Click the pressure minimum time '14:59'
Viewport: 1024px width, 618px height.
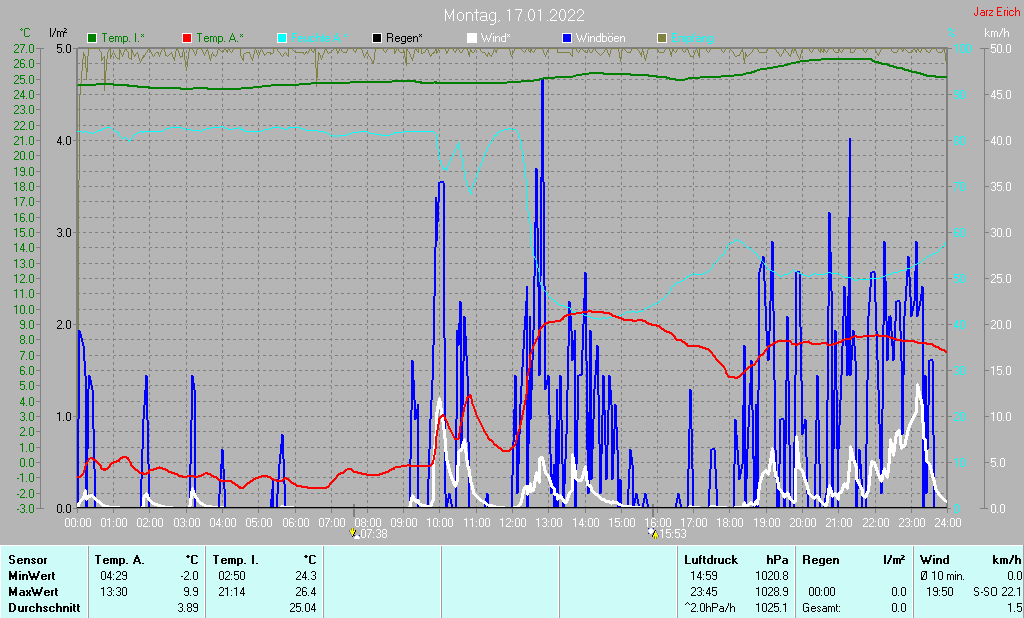pyautogui.click(x=704, y=576)
